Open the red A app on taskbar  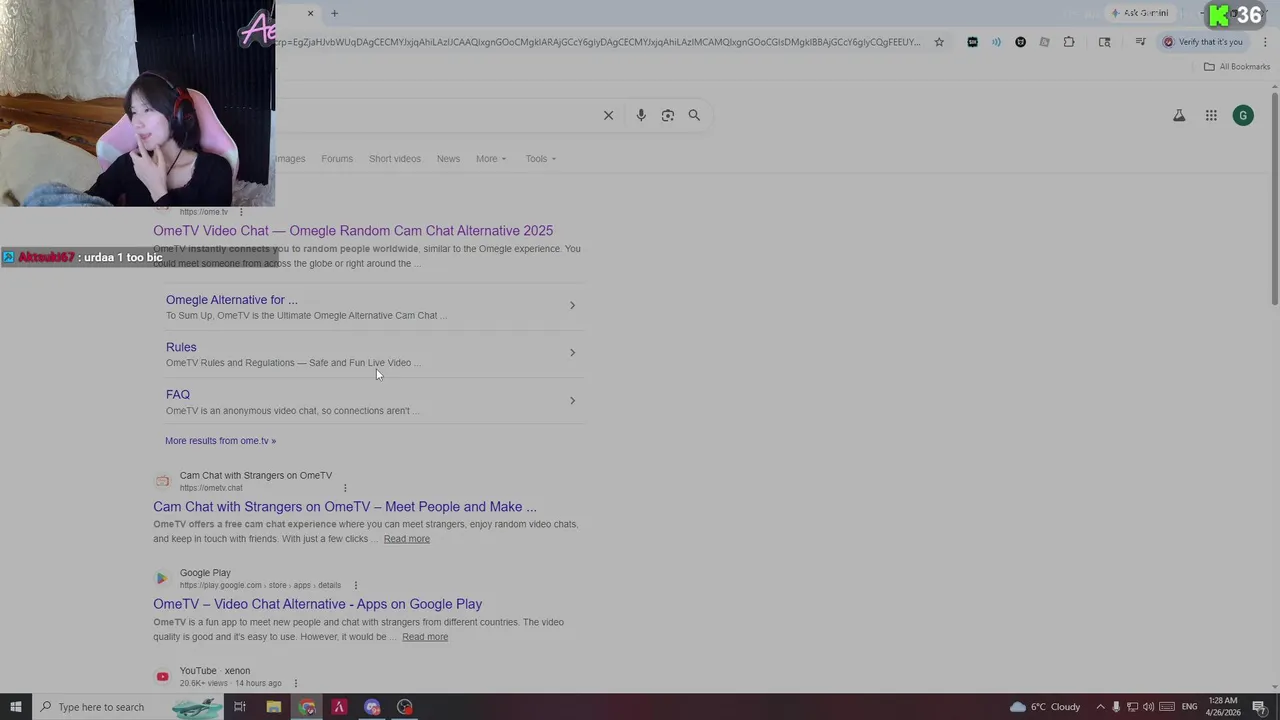339,707
